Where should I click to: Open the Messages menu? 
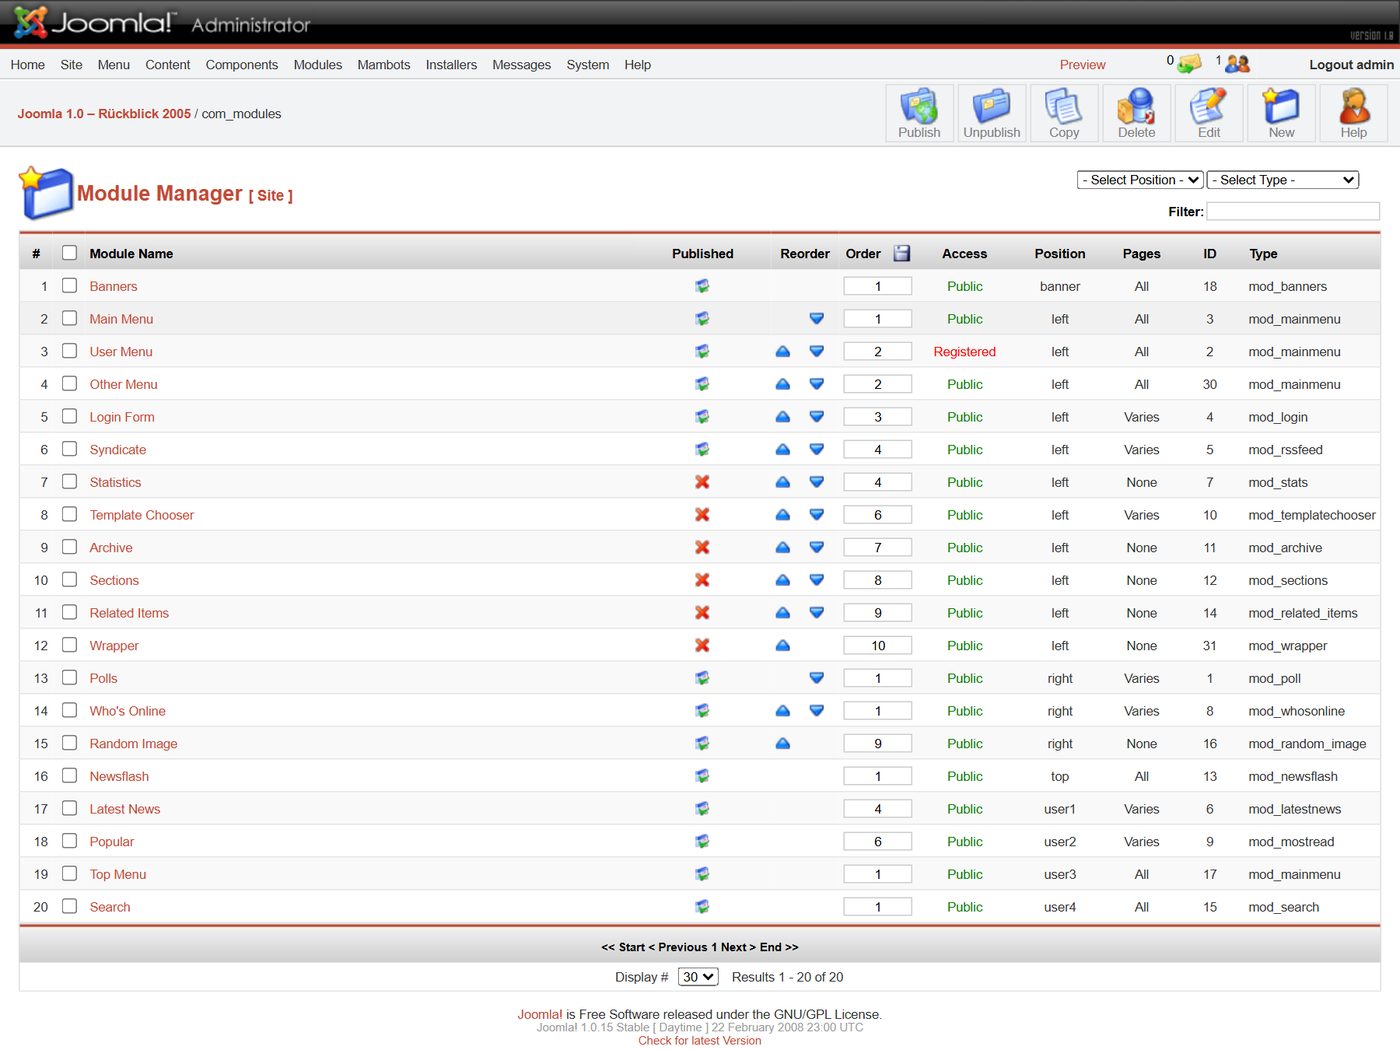[522, 65]
